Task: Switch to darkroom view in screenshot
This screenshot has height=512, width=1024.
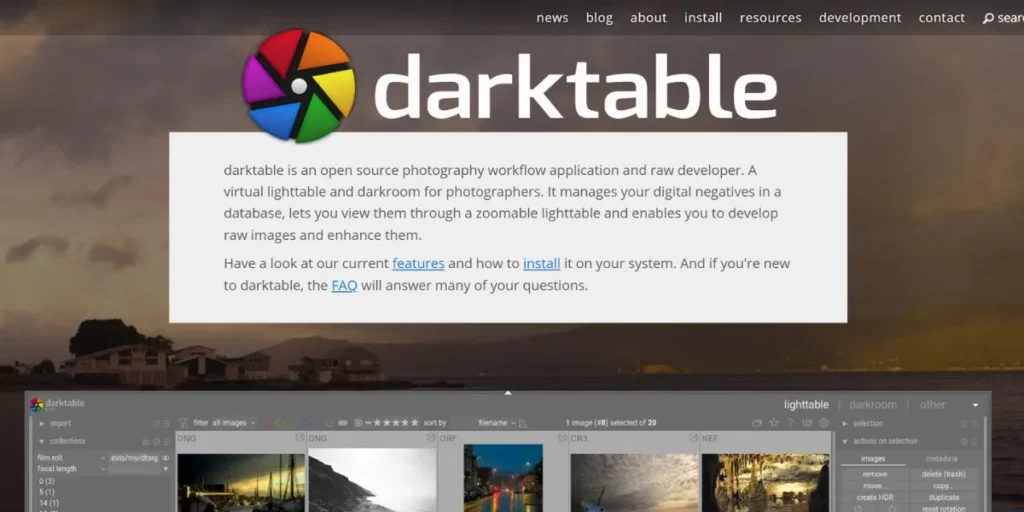Action: click(x=872, y=405)
